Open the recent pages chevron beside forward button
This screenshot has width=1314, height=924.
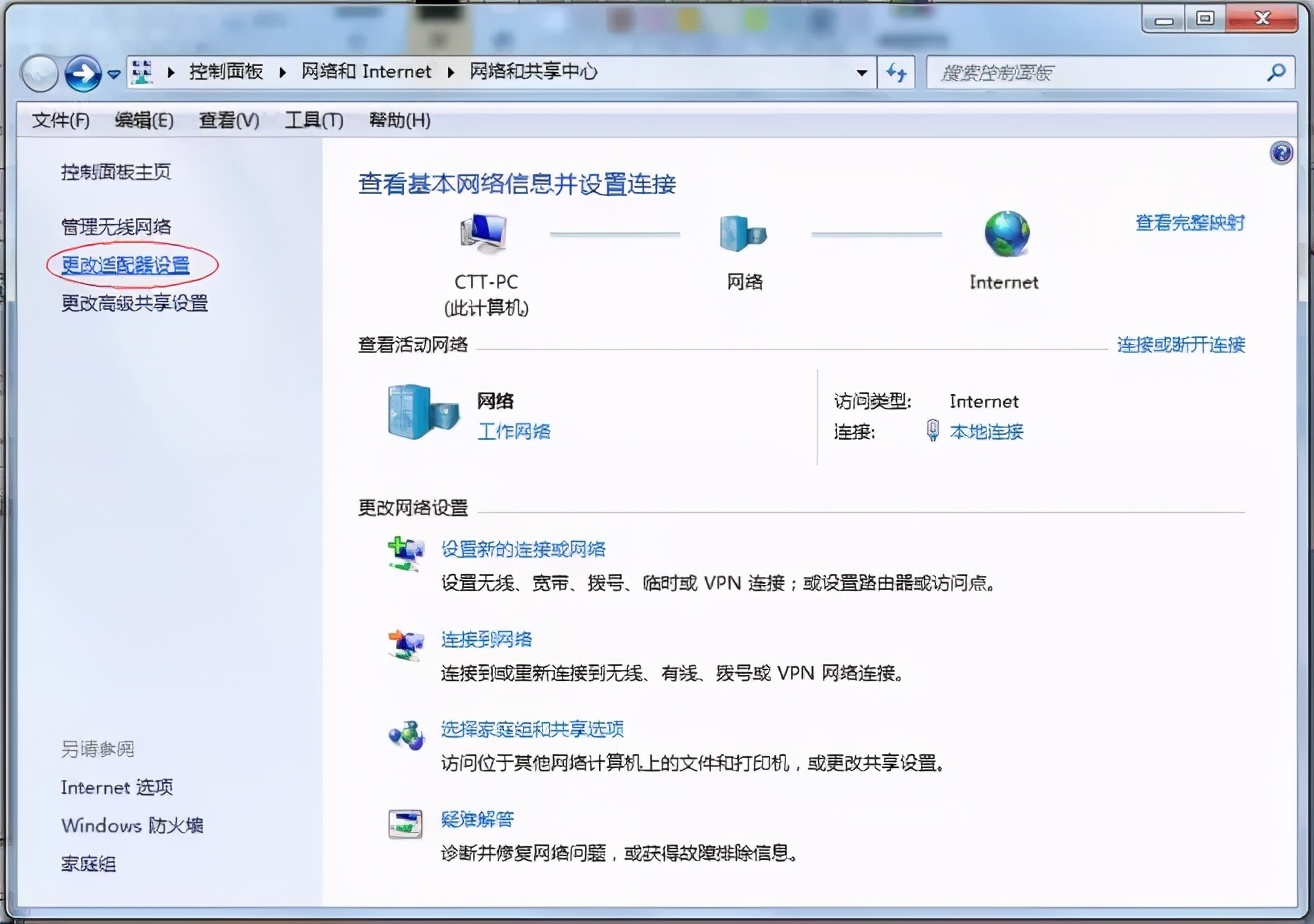click(113, 72)
